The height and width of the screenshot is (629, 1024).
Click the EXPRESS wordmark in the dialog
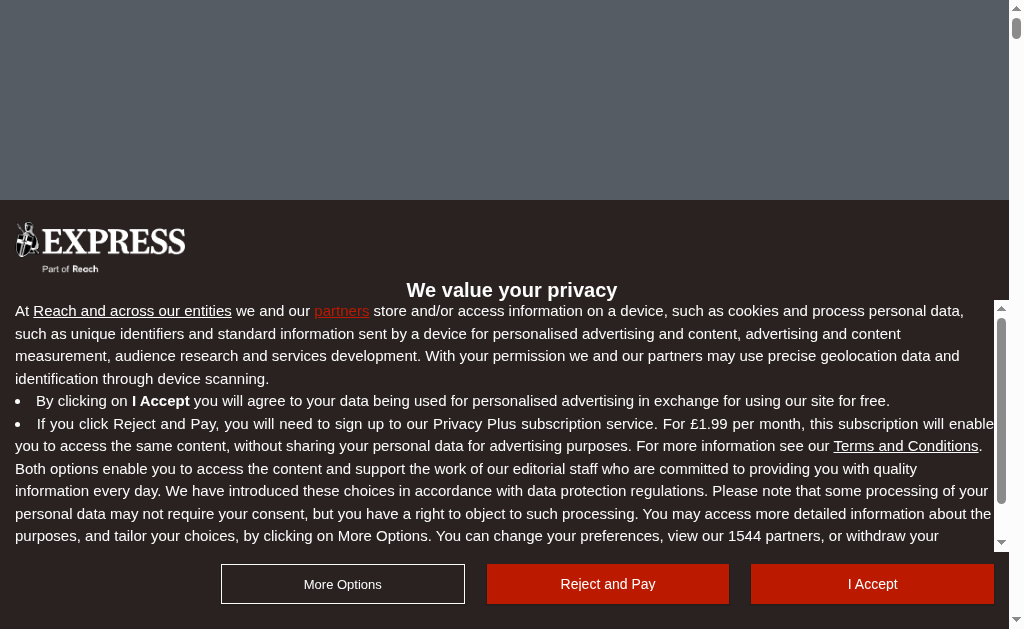coord(114,242)
